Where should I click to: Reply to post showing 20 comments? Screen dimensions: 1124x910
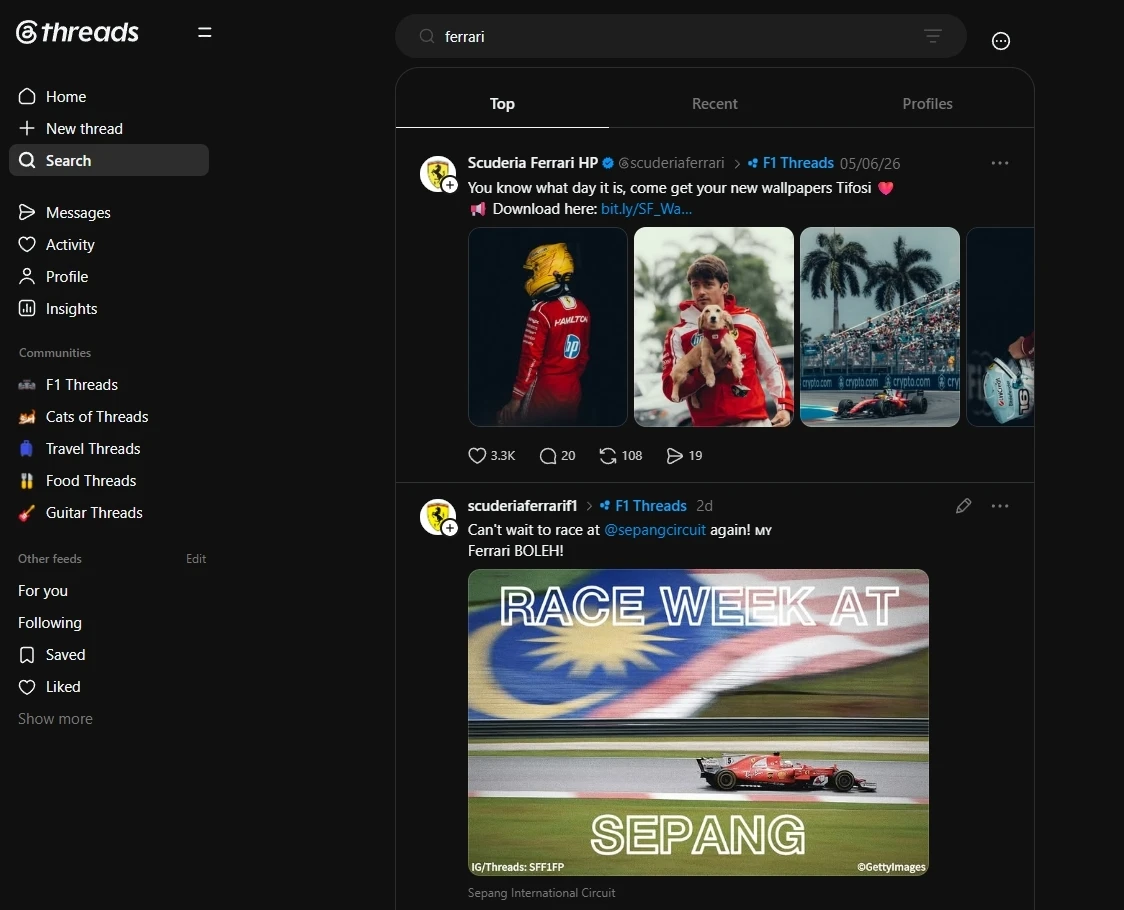tap(557, 455)
